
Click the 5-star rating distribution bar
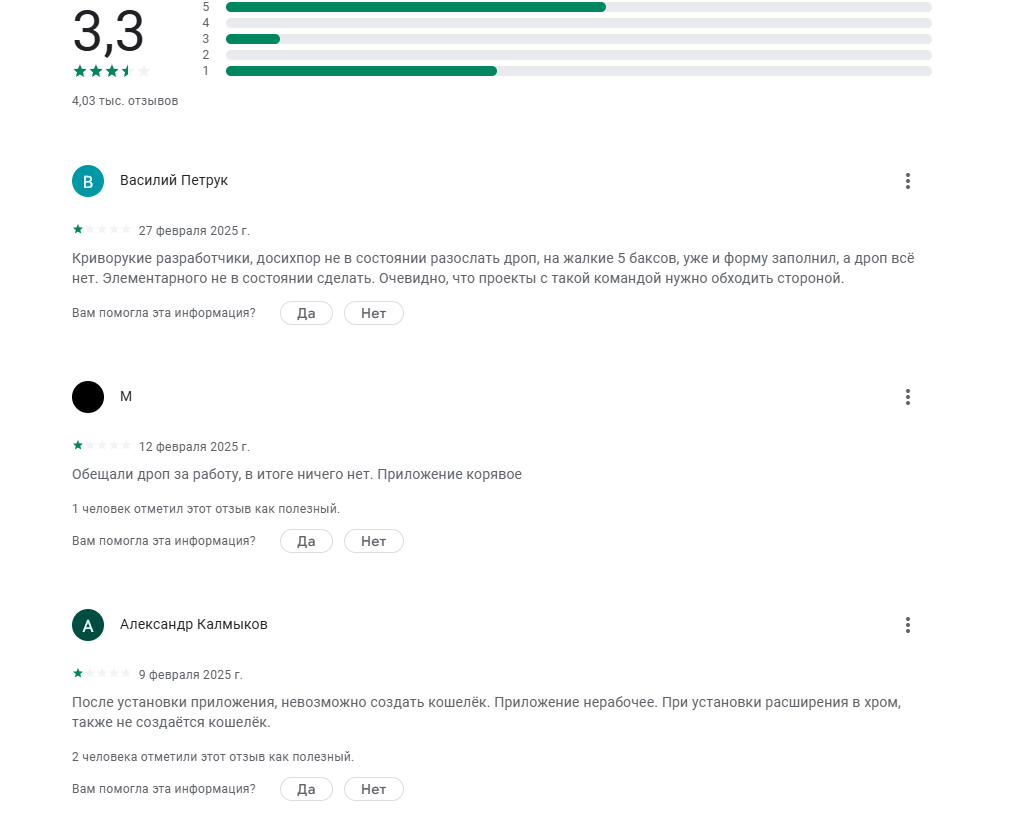pos(579,7)
